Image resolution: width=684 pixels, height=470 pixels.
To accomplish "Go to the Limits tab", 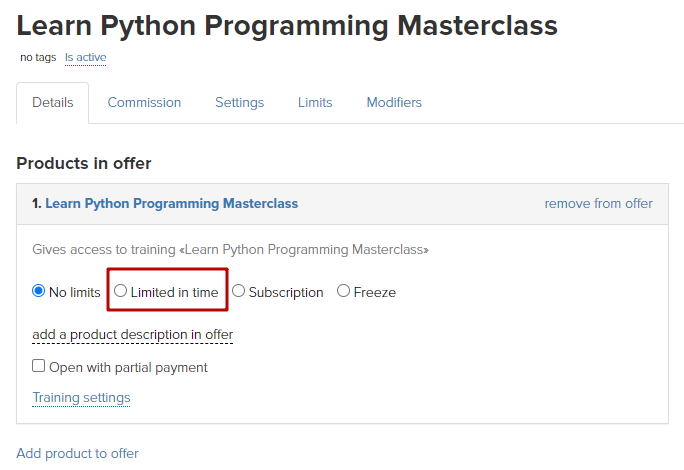I will [315, 103].
